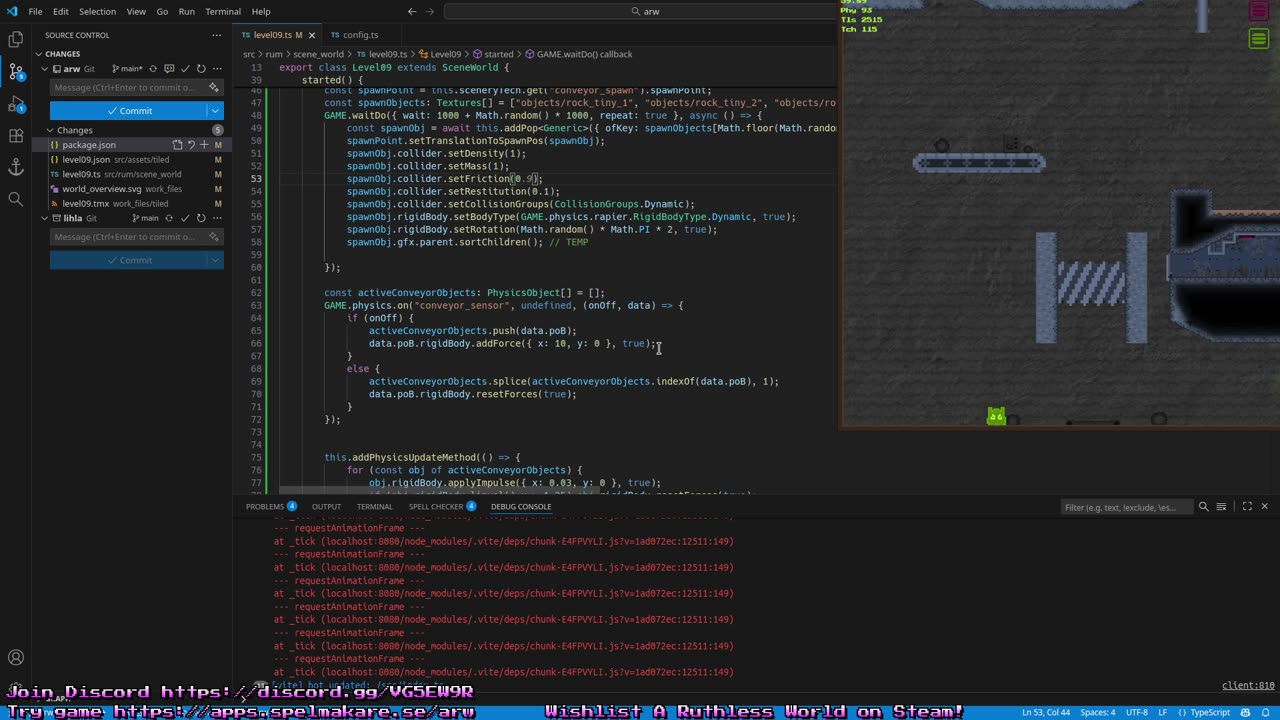Click the green menu icon in game view

tap(1259, 39)
